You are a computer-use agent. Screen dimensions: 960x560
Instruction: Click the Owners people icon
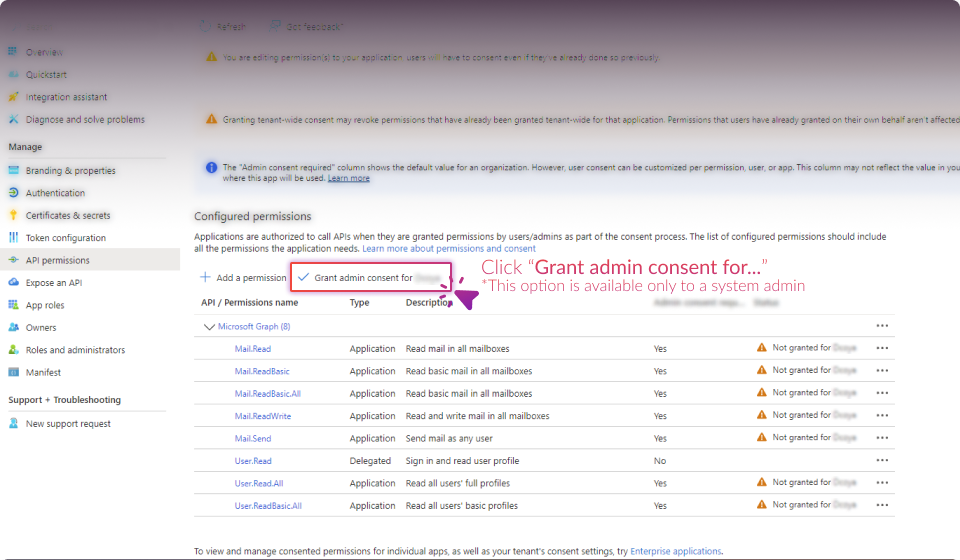pos(13,328)
